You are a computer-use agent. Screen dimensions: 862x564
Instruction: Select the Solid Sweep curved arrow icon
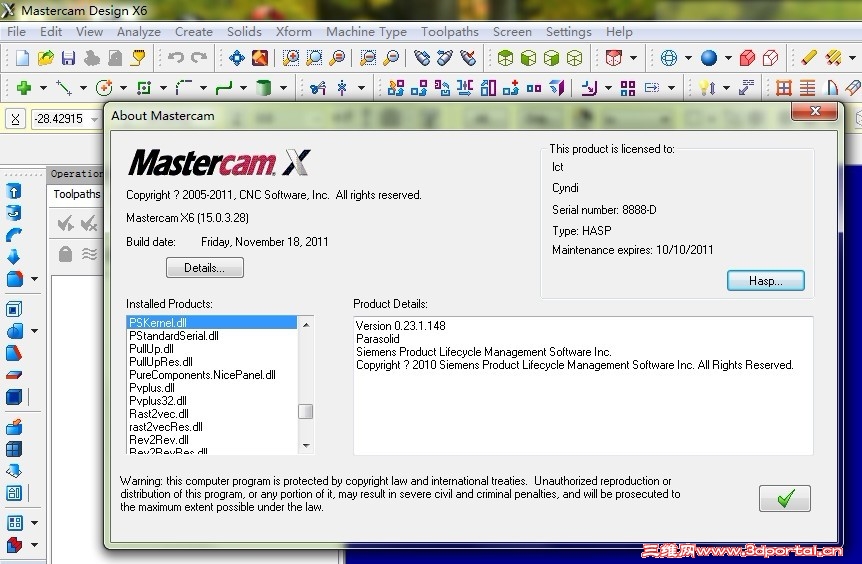pos(14,235)
